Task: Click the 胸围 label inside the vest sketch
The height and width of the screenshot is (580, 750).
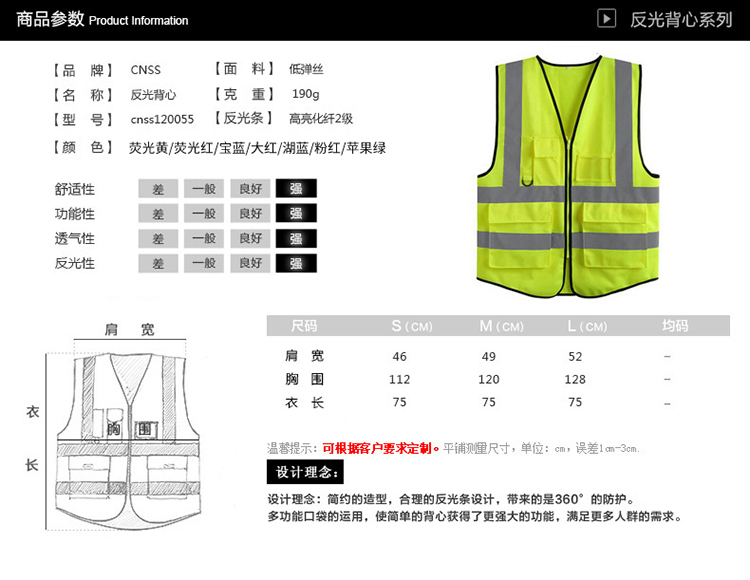Action: click(130, 427)
